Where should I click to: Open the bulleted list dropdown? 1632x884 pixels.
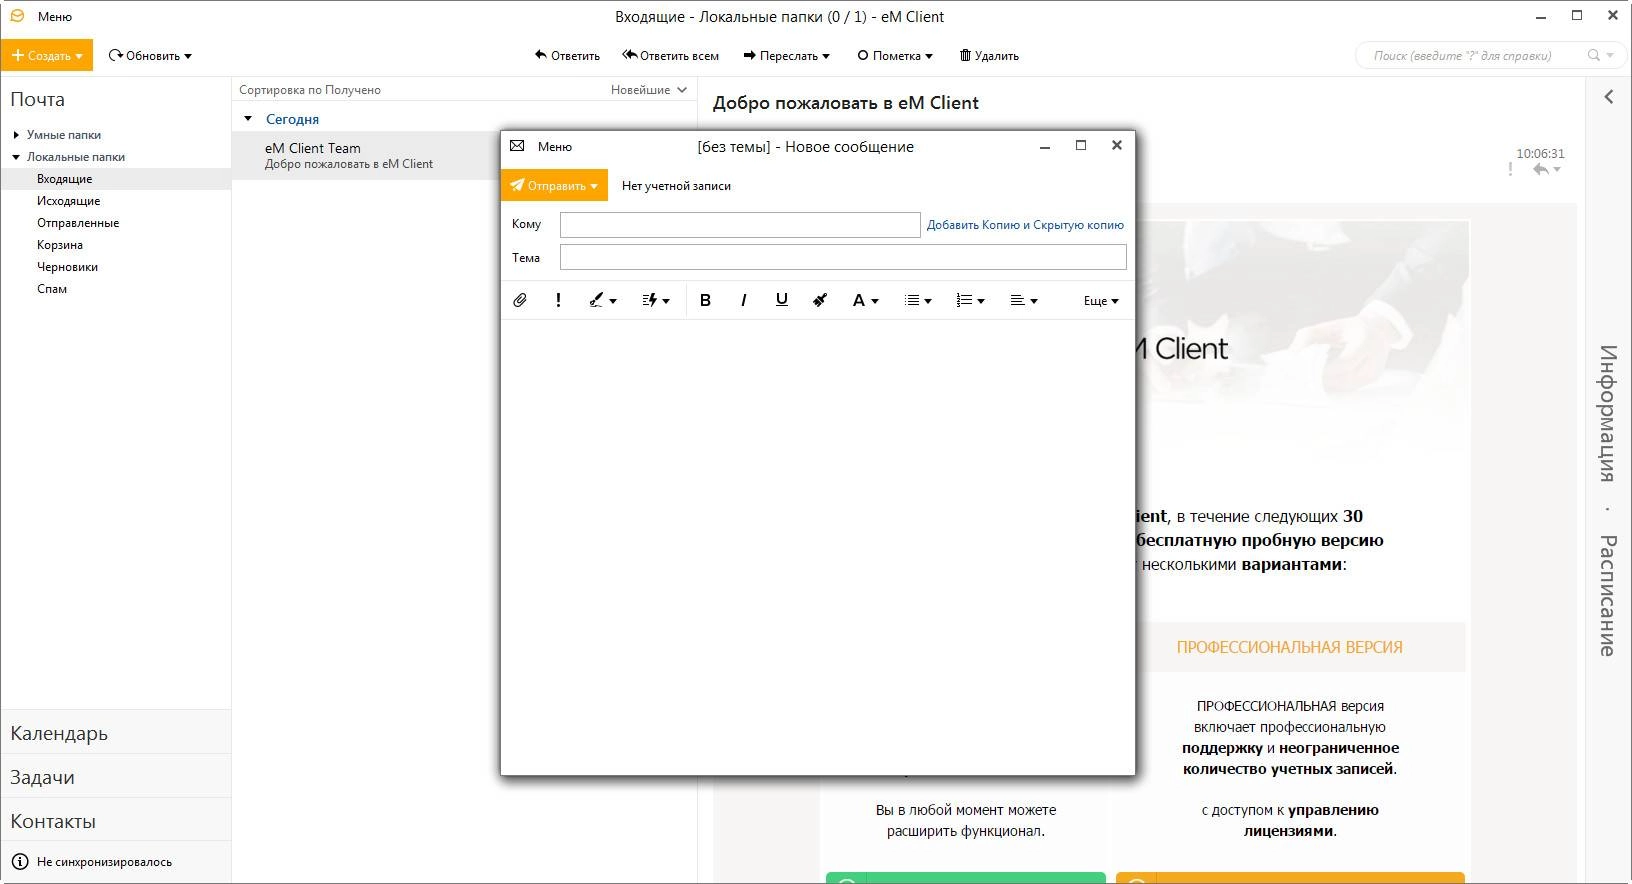(x=918, y=300)
